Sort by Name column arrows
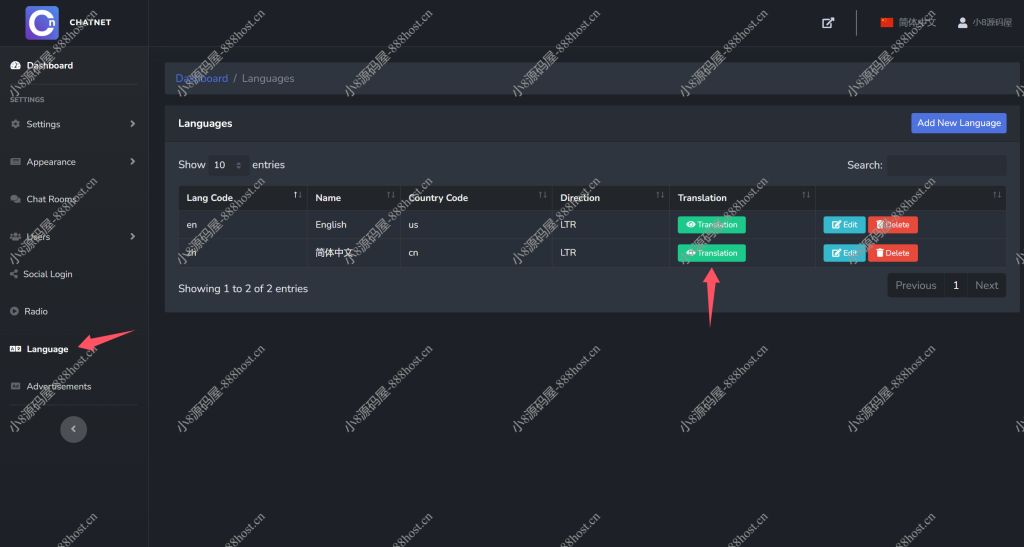 point(391,195)
